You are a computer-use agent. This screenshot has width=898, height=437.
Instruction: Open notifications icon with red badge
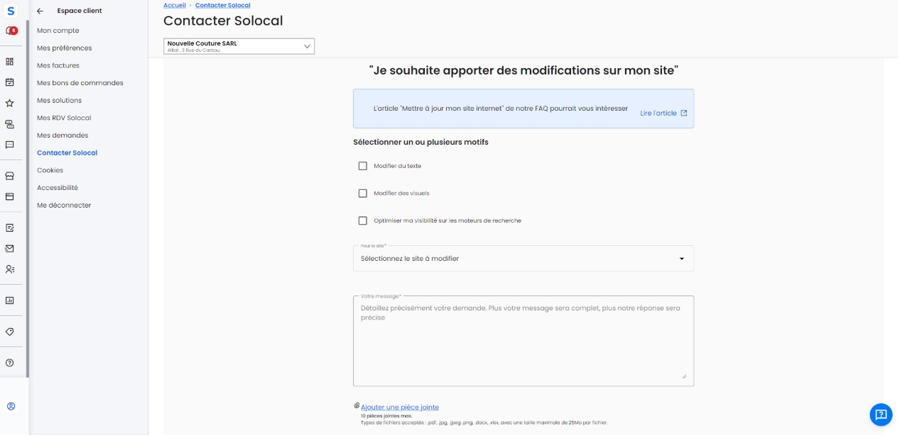11,31
